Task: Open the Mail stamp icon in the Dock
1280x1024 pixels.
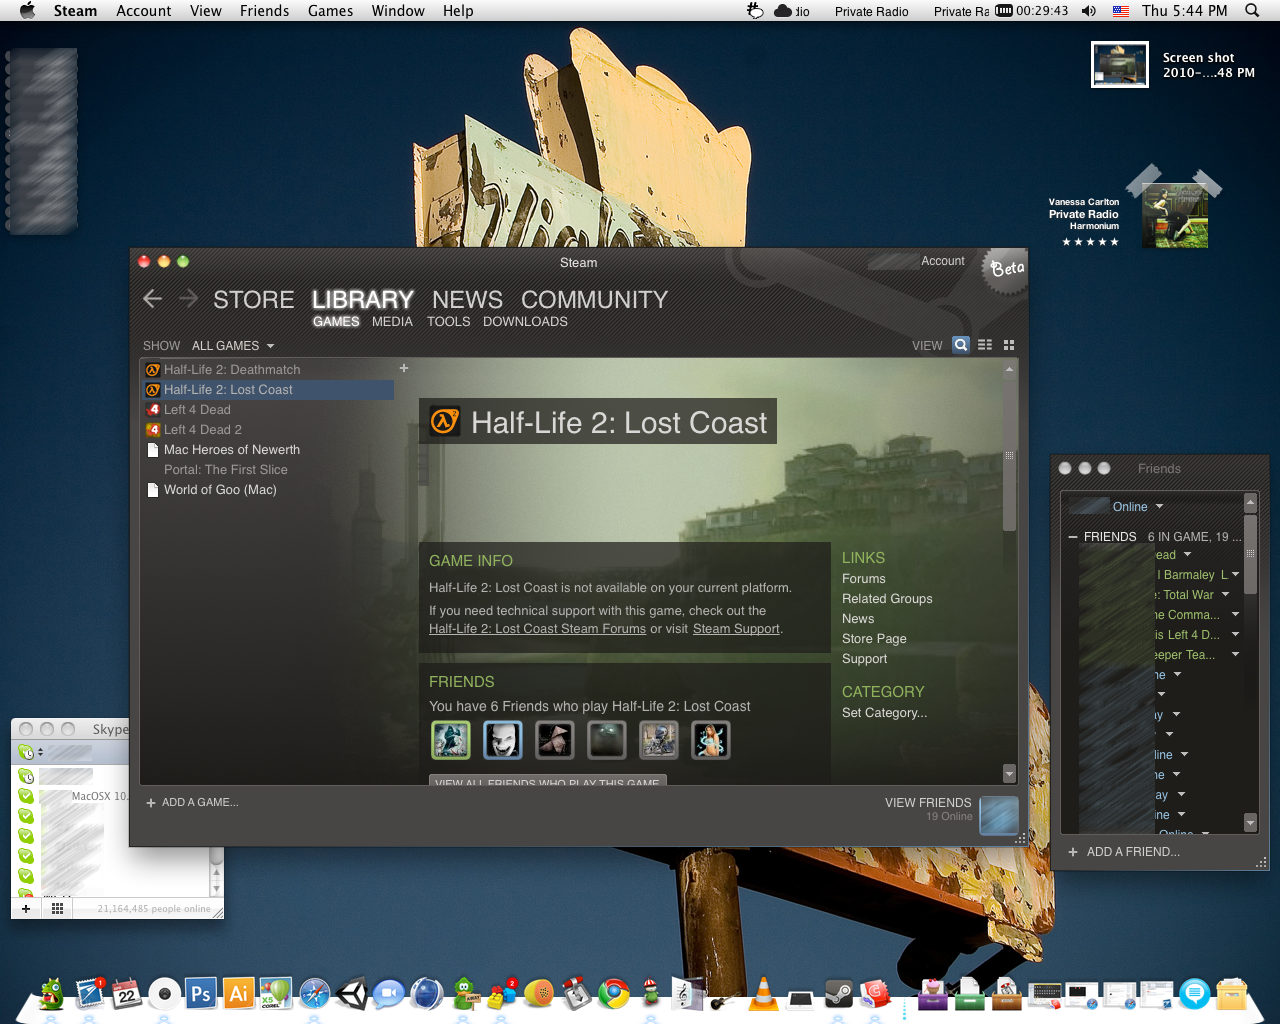Action: pyautogui.click(x=89, y=994)
